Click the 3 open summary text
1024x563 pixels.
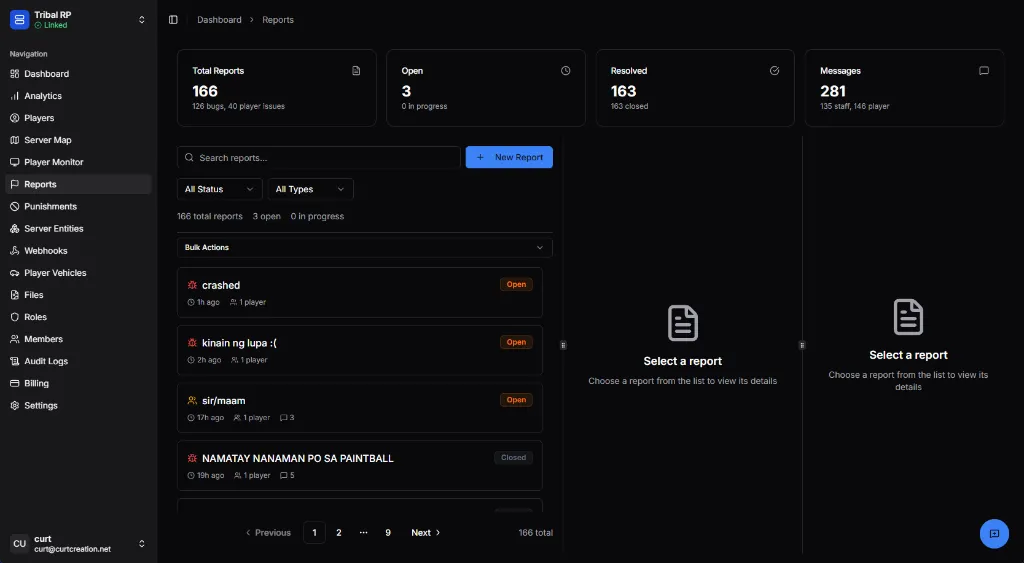[266, 216]
